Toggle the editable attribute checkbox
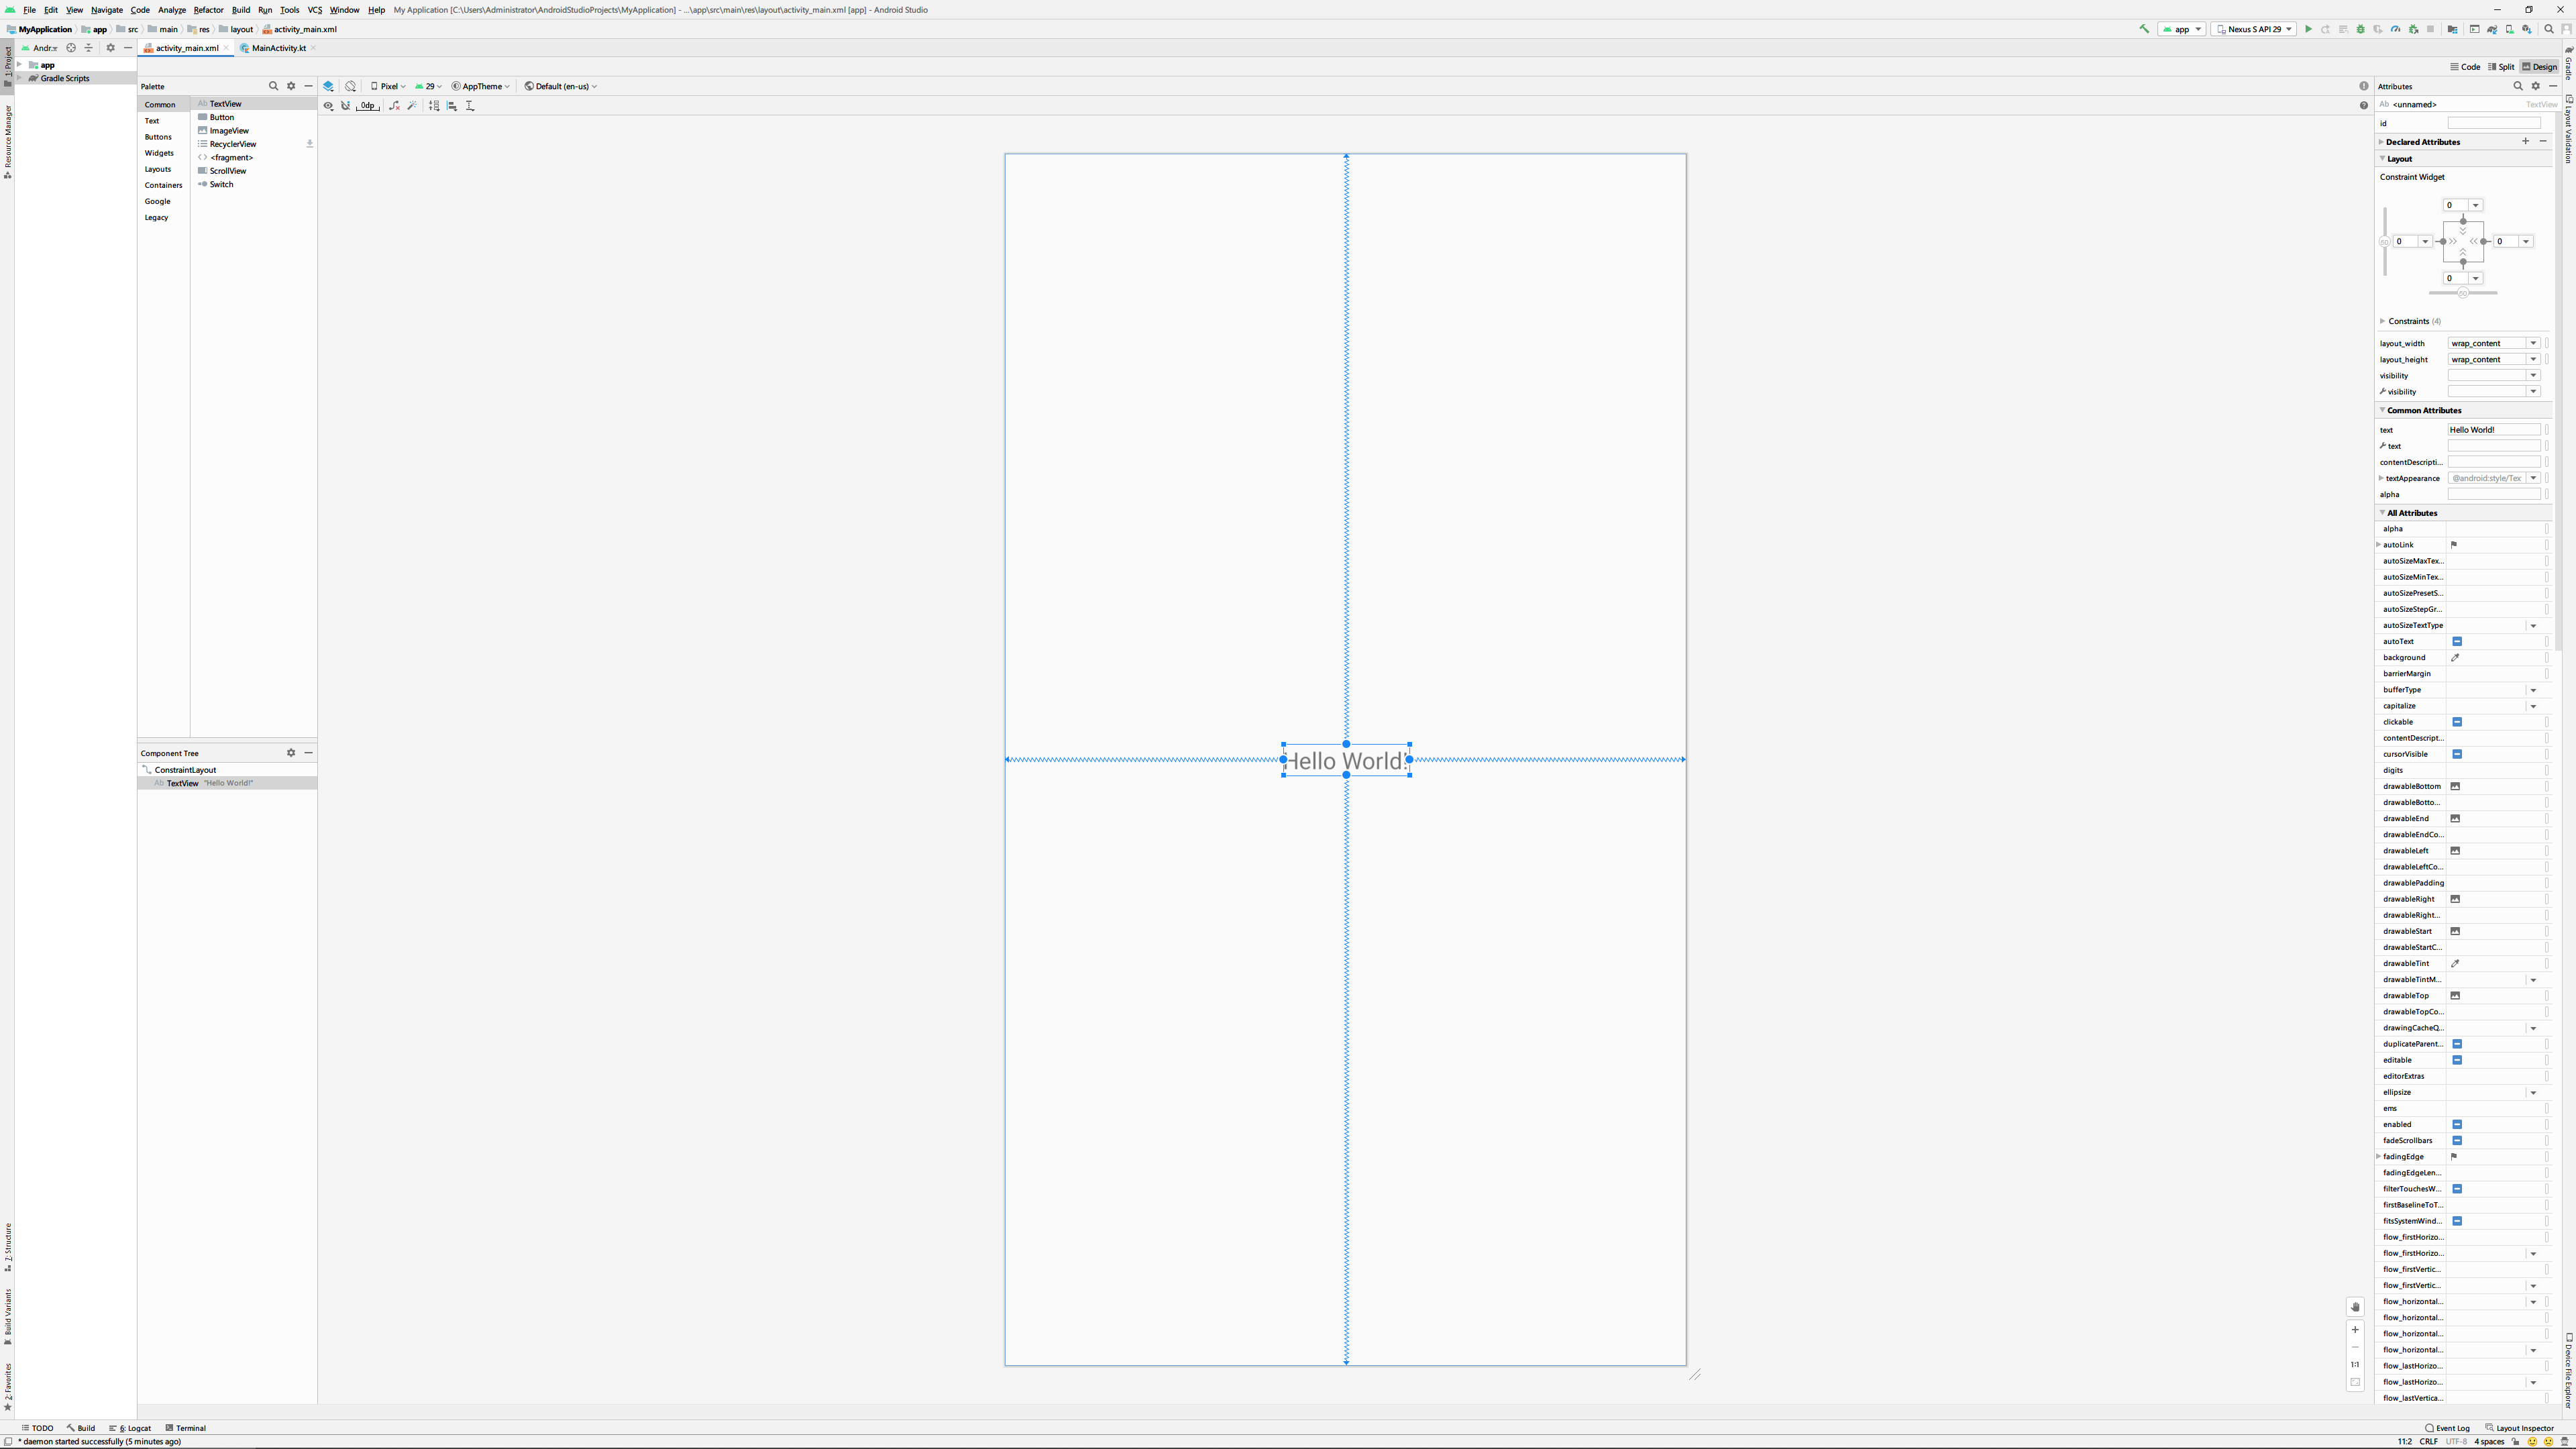The image size is (2576, 1449). click(2457, 1060)
